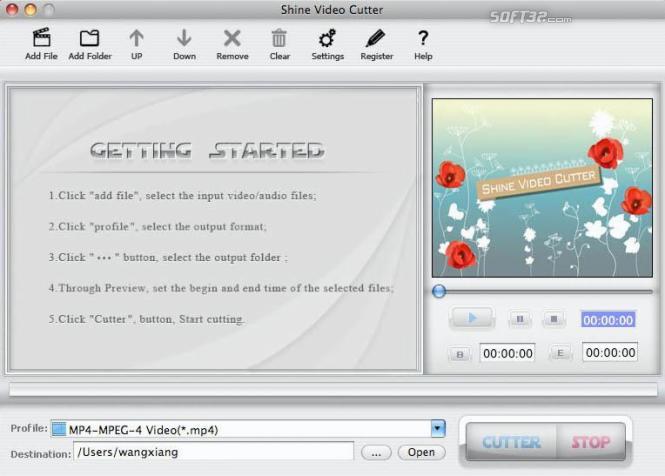Pause the preview playback

click(520, 319)
